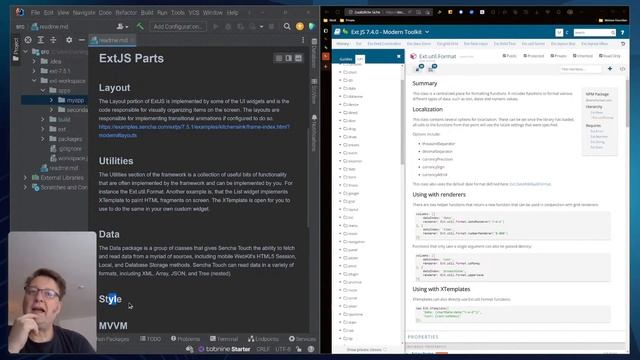Image resolution: width=640 pixels, height=360 pixels.
Task: Collapse docs tree with sidebar header icon
Action: pos(398,56)
